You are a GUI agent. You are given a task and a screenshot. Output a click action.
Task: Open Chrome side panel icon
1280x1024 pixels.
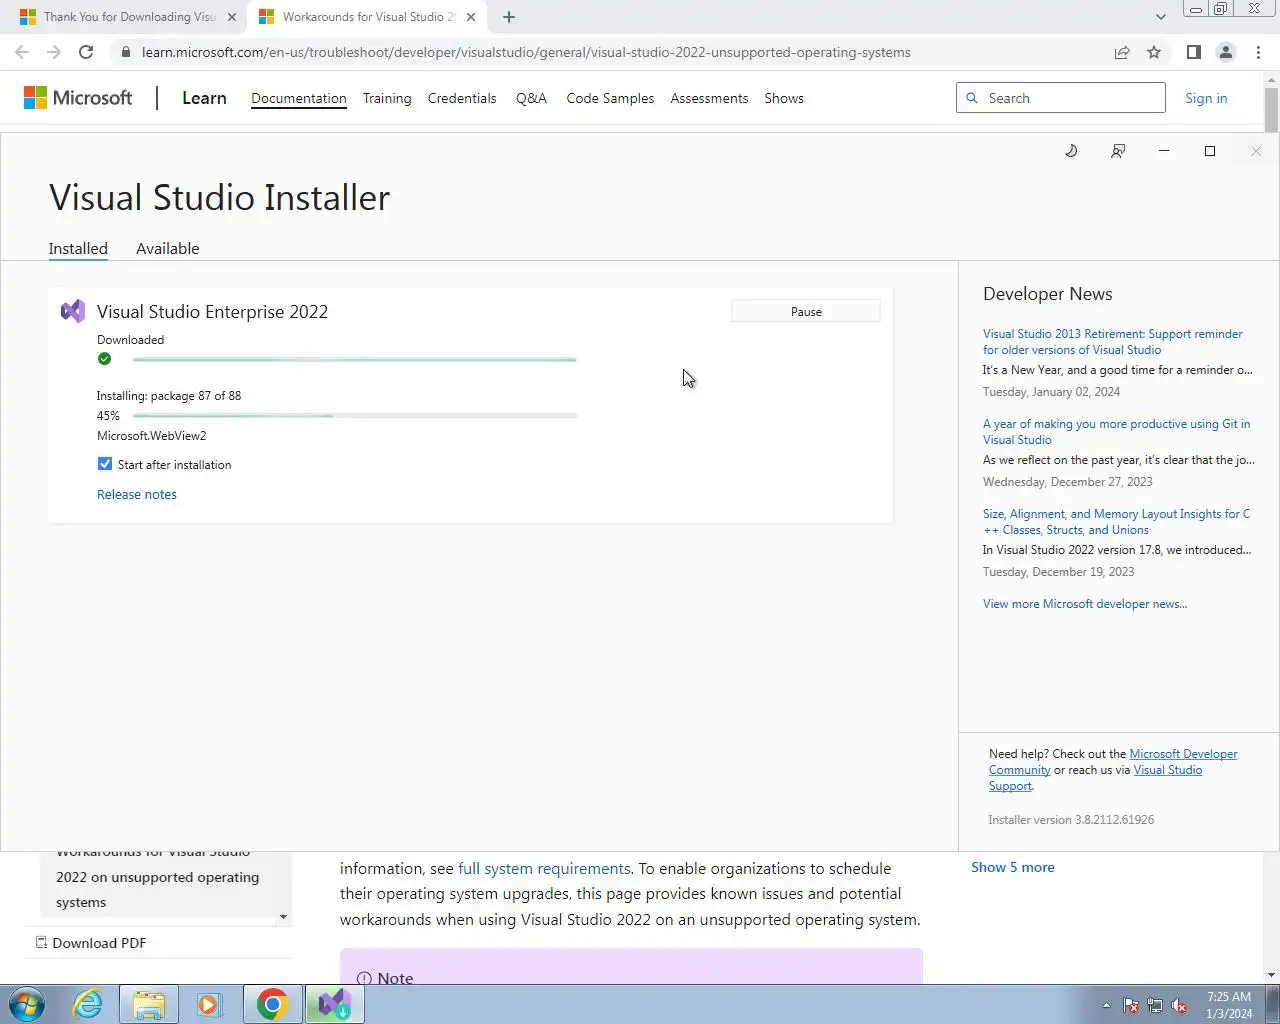(1193, 52)
